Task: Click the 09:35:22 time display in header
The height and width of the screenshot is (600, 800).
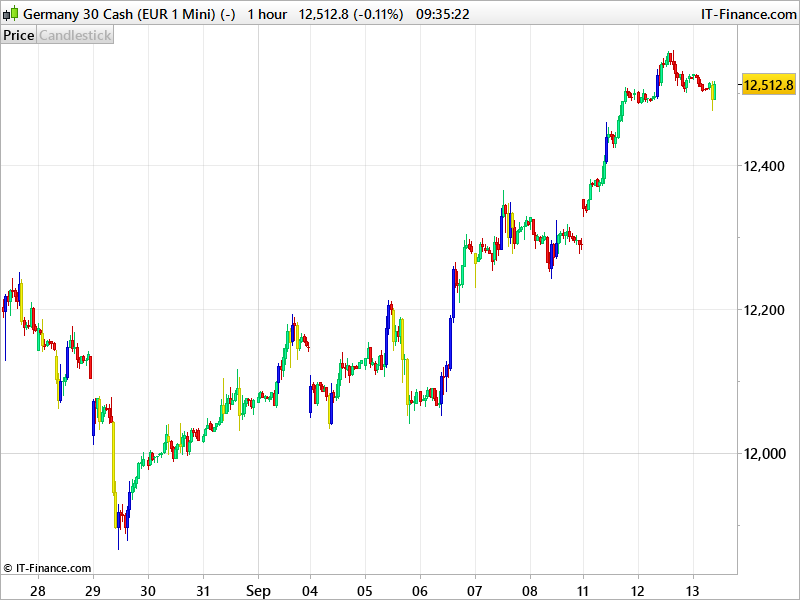Action: [442, 14]
